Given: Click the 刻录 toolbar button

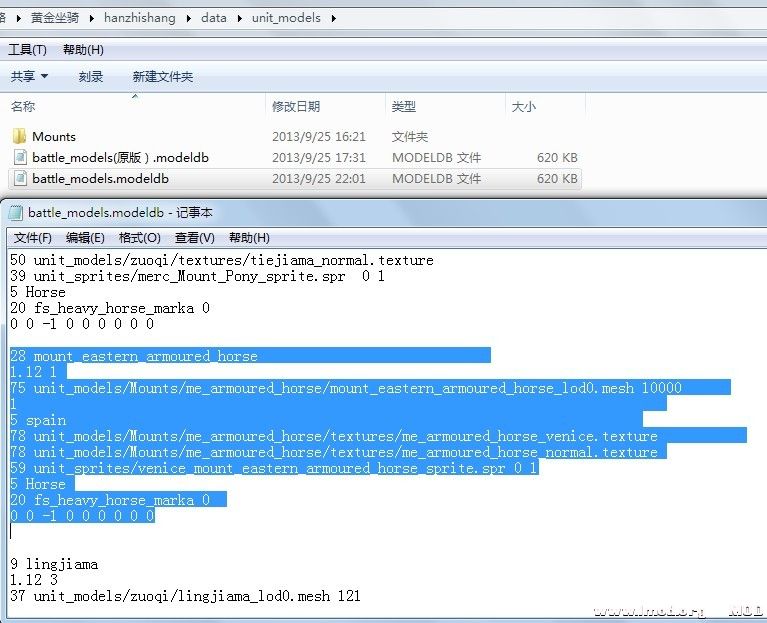Looking at the screenshot, I should [x=91, y=76].
